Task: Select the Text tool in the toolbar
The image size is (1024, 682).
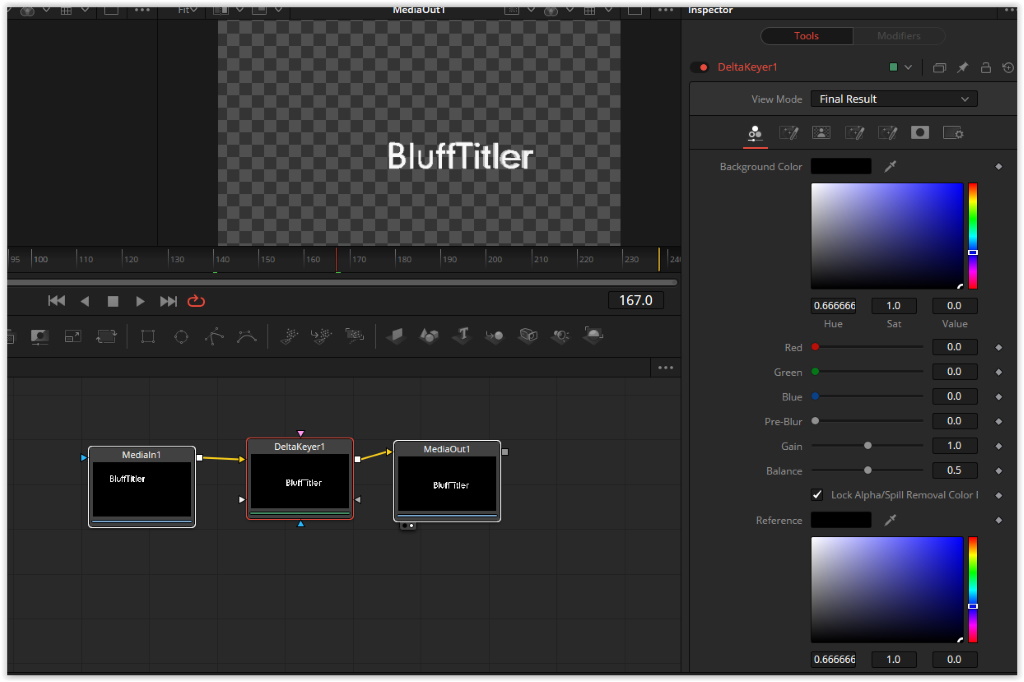Action: tap(462, 336)
